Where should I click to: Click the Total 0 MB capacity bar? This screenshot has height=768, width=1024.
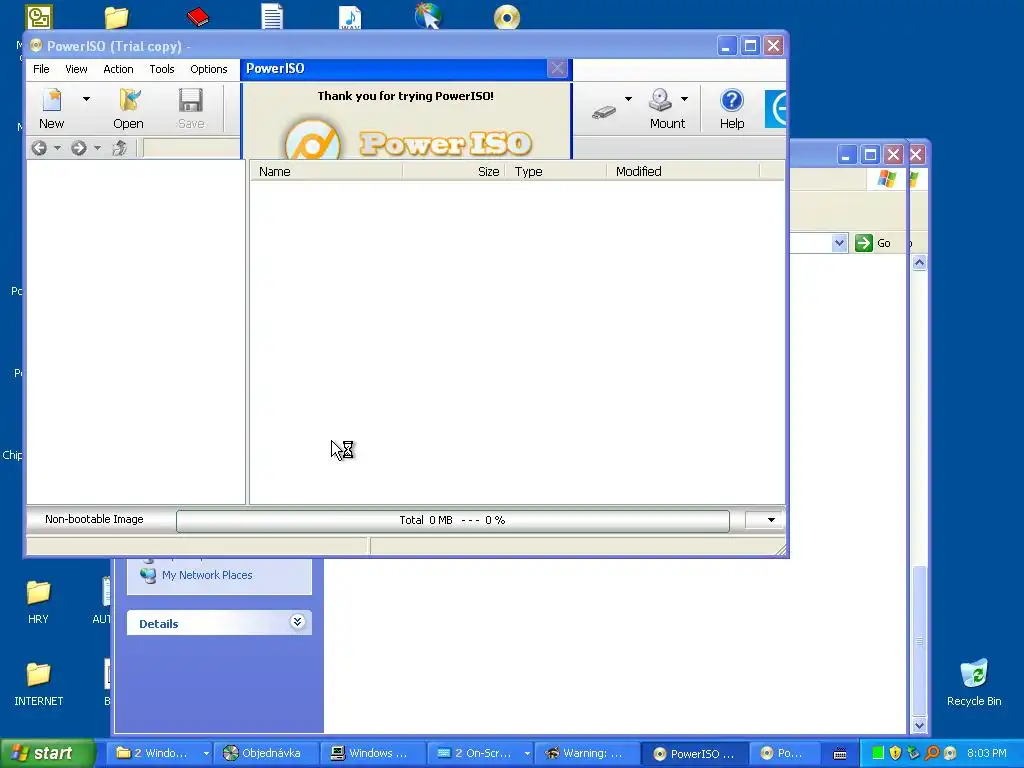(x=453, y=520)
